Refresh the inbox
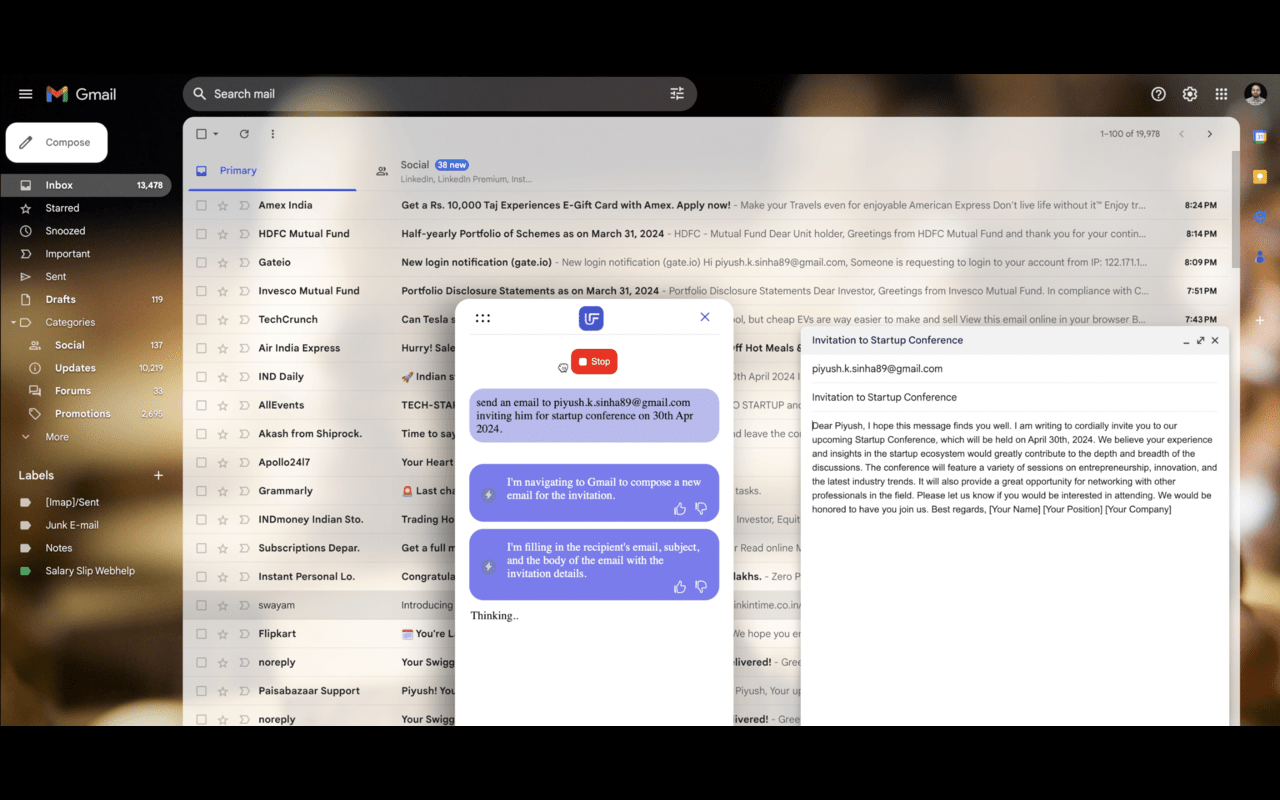This screenshot has height=800, width=1280. [244, 134]
